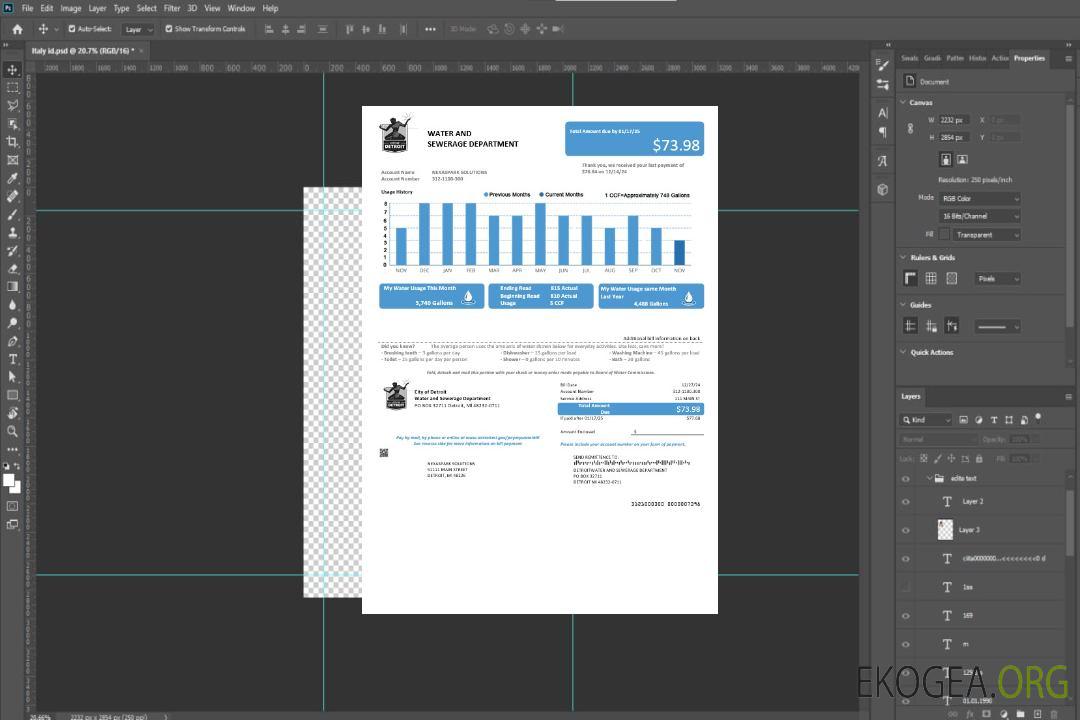This screenshot has width=1080, height=720.
Task: Click the canvas Fill color swatch
Action: pos(943,234)
